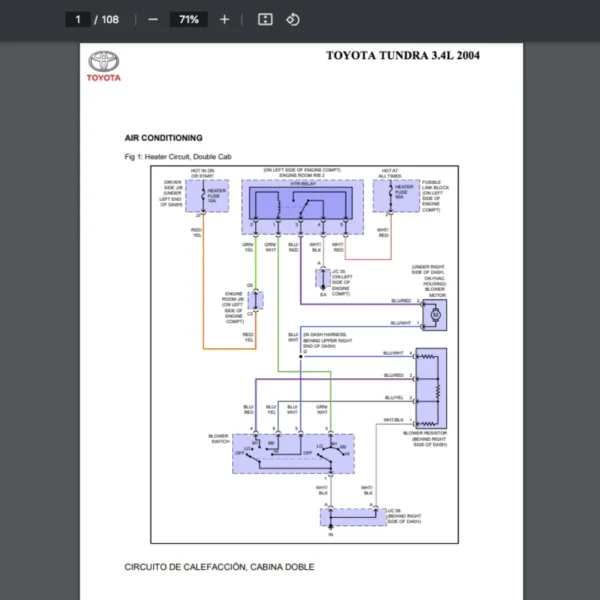Screen dimensions: 600x600
Task: Click the HTR relay block in diagram
Action: (300, 206)
